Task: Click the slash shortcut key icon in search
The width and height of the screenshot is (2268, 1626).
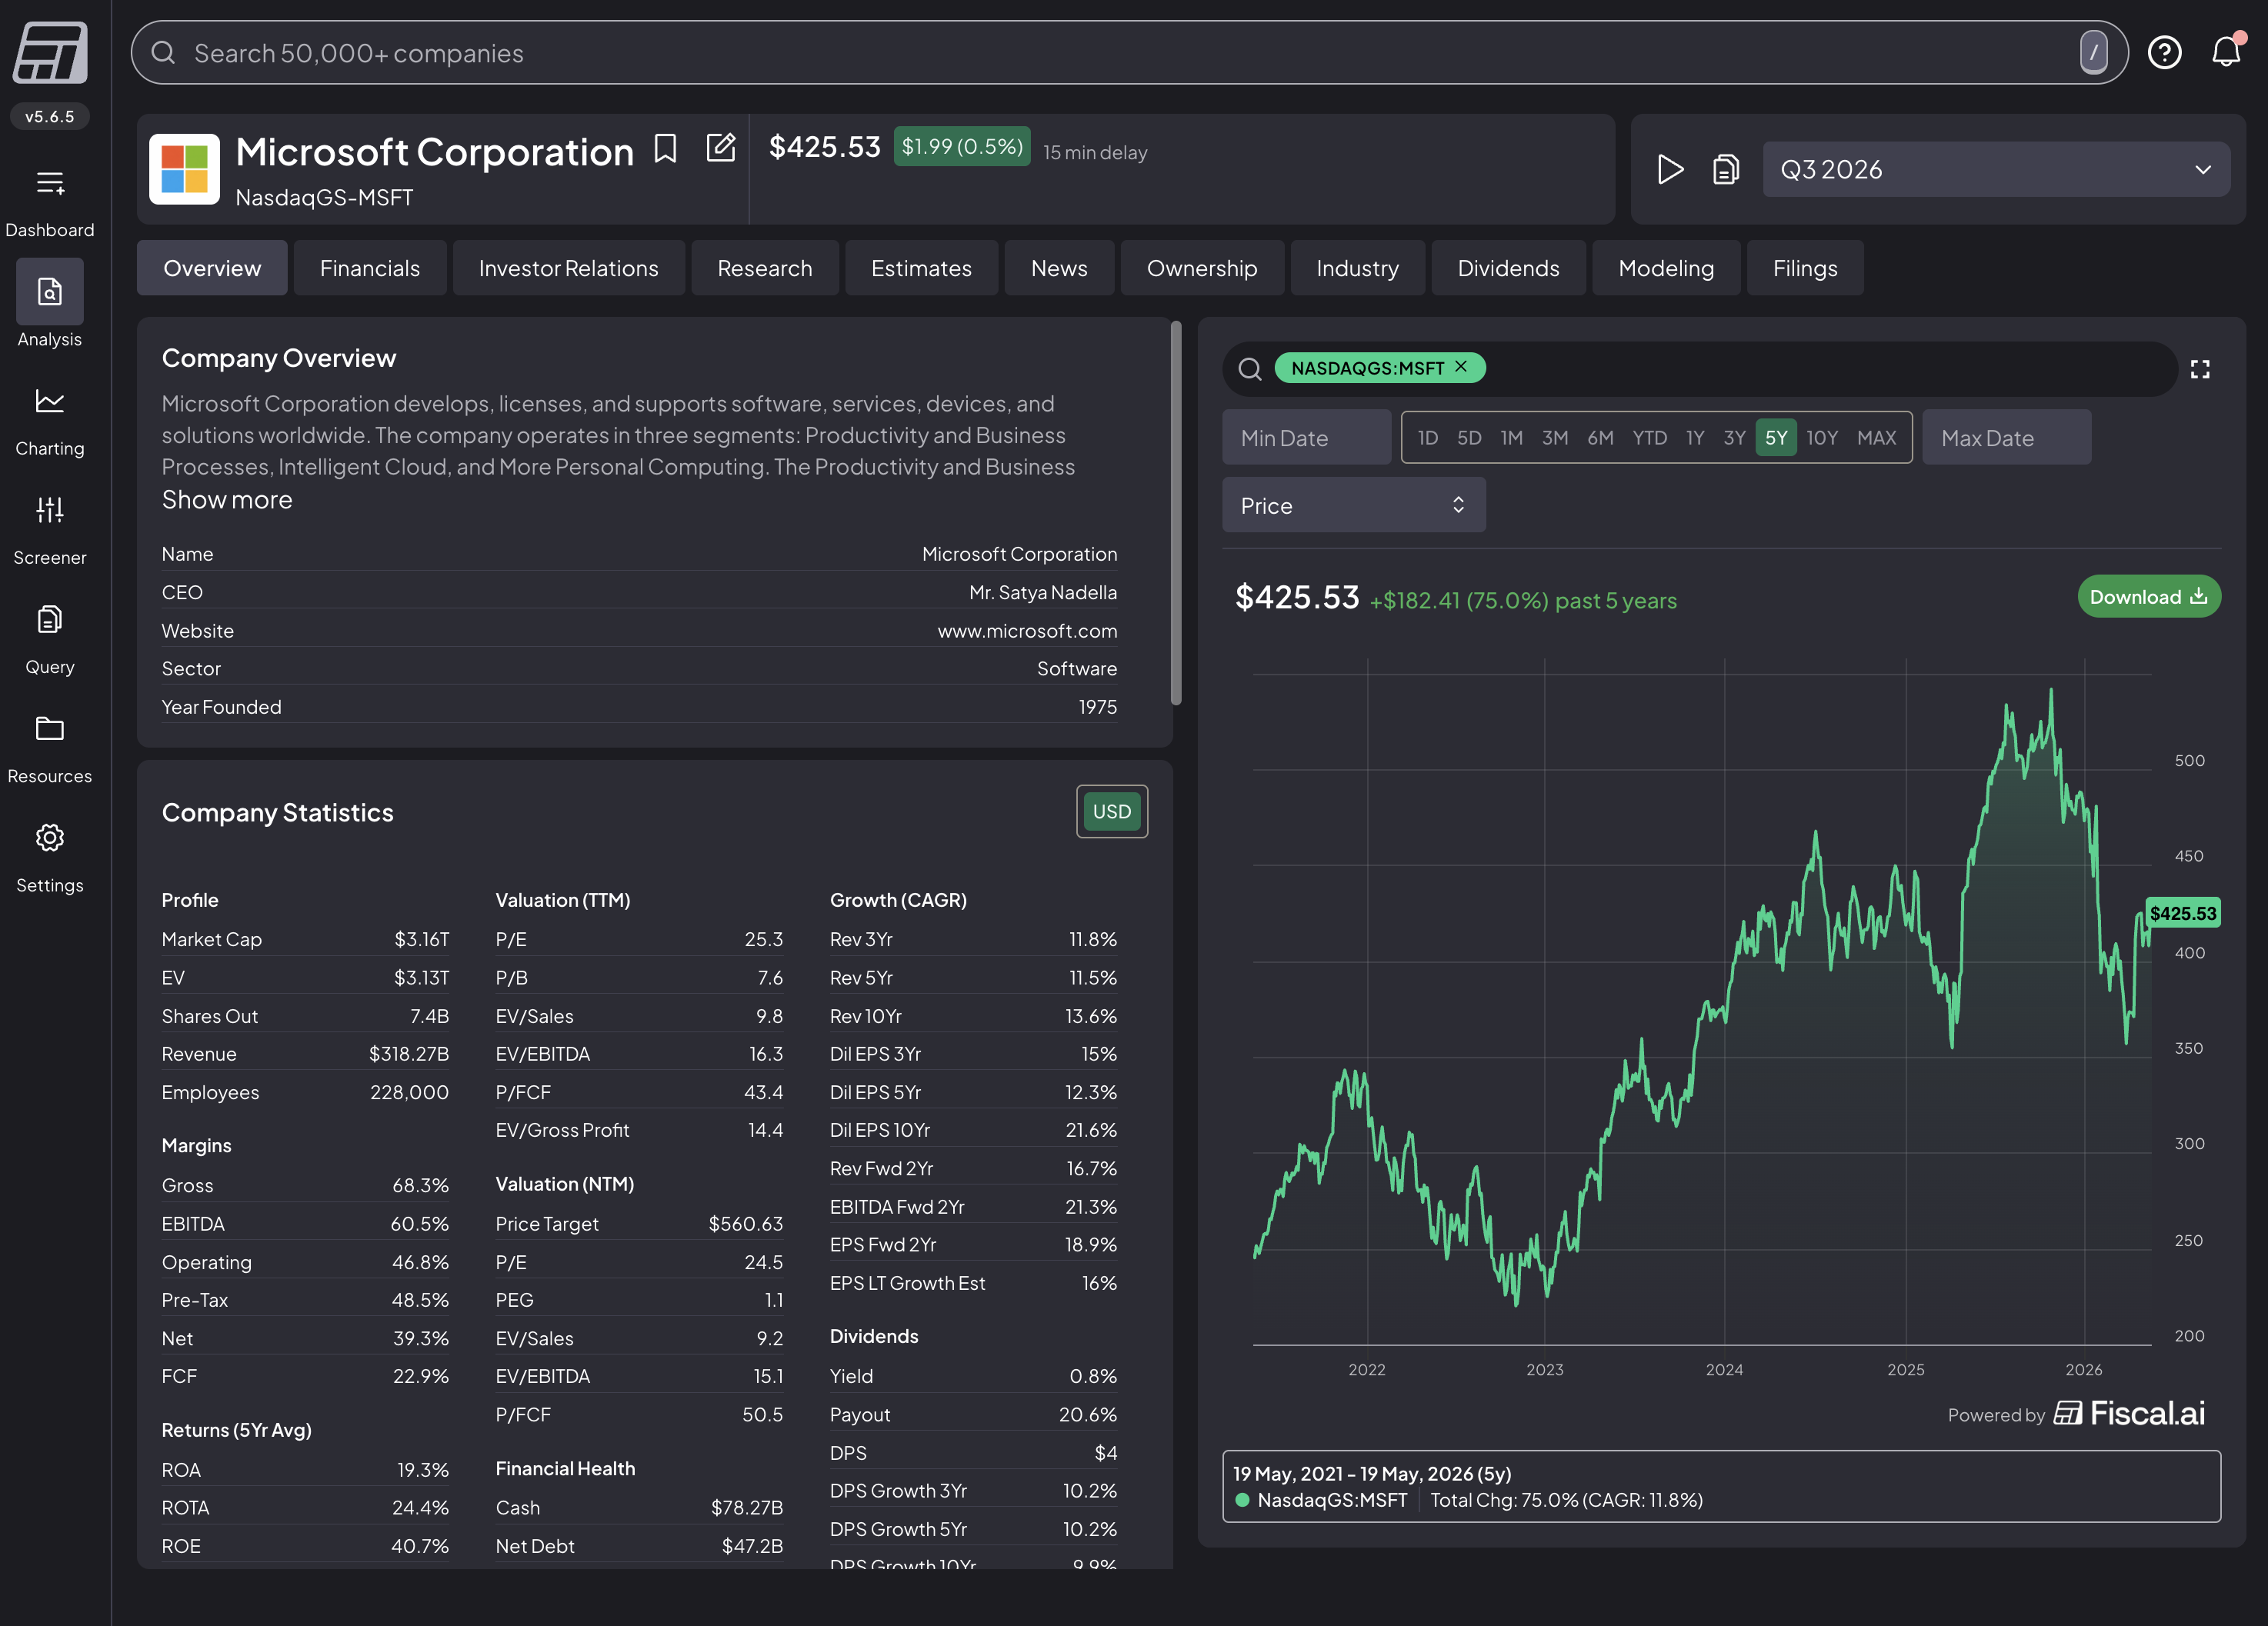Action: tap(2093, 52)
